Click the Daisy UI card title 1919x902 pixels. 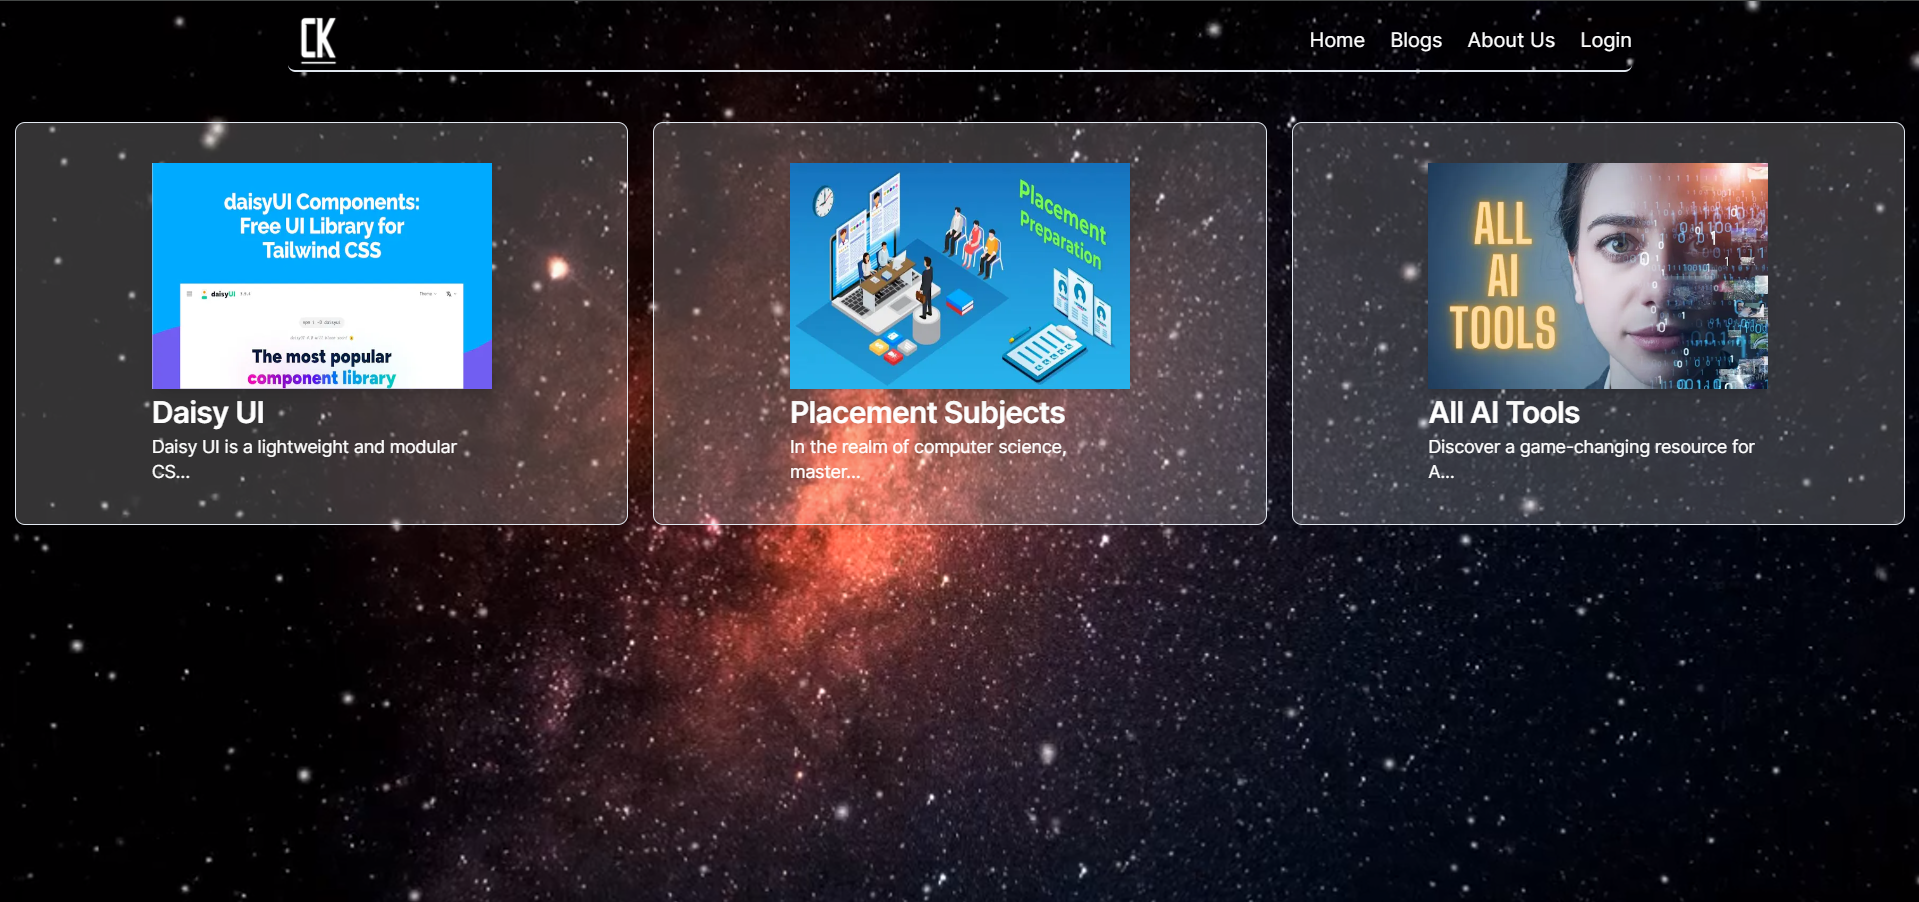pos(208,412)
